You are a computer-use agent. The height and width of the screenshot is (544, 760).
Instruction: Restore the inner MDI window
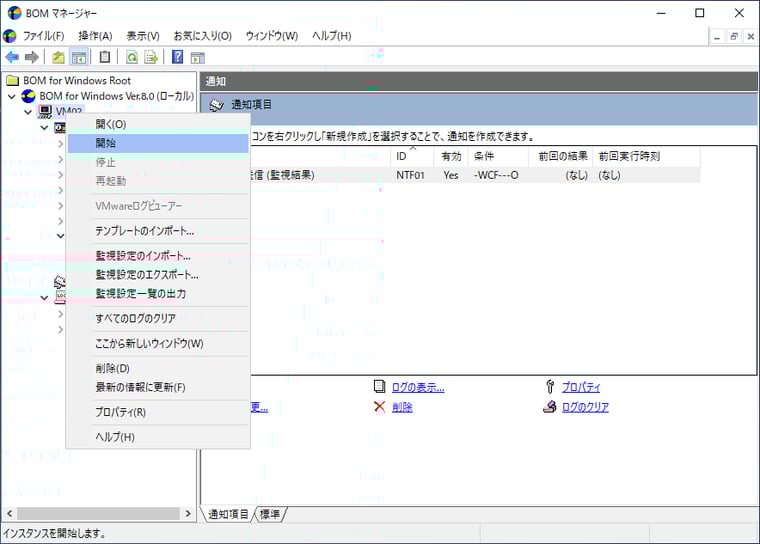(x=734, y=36)
